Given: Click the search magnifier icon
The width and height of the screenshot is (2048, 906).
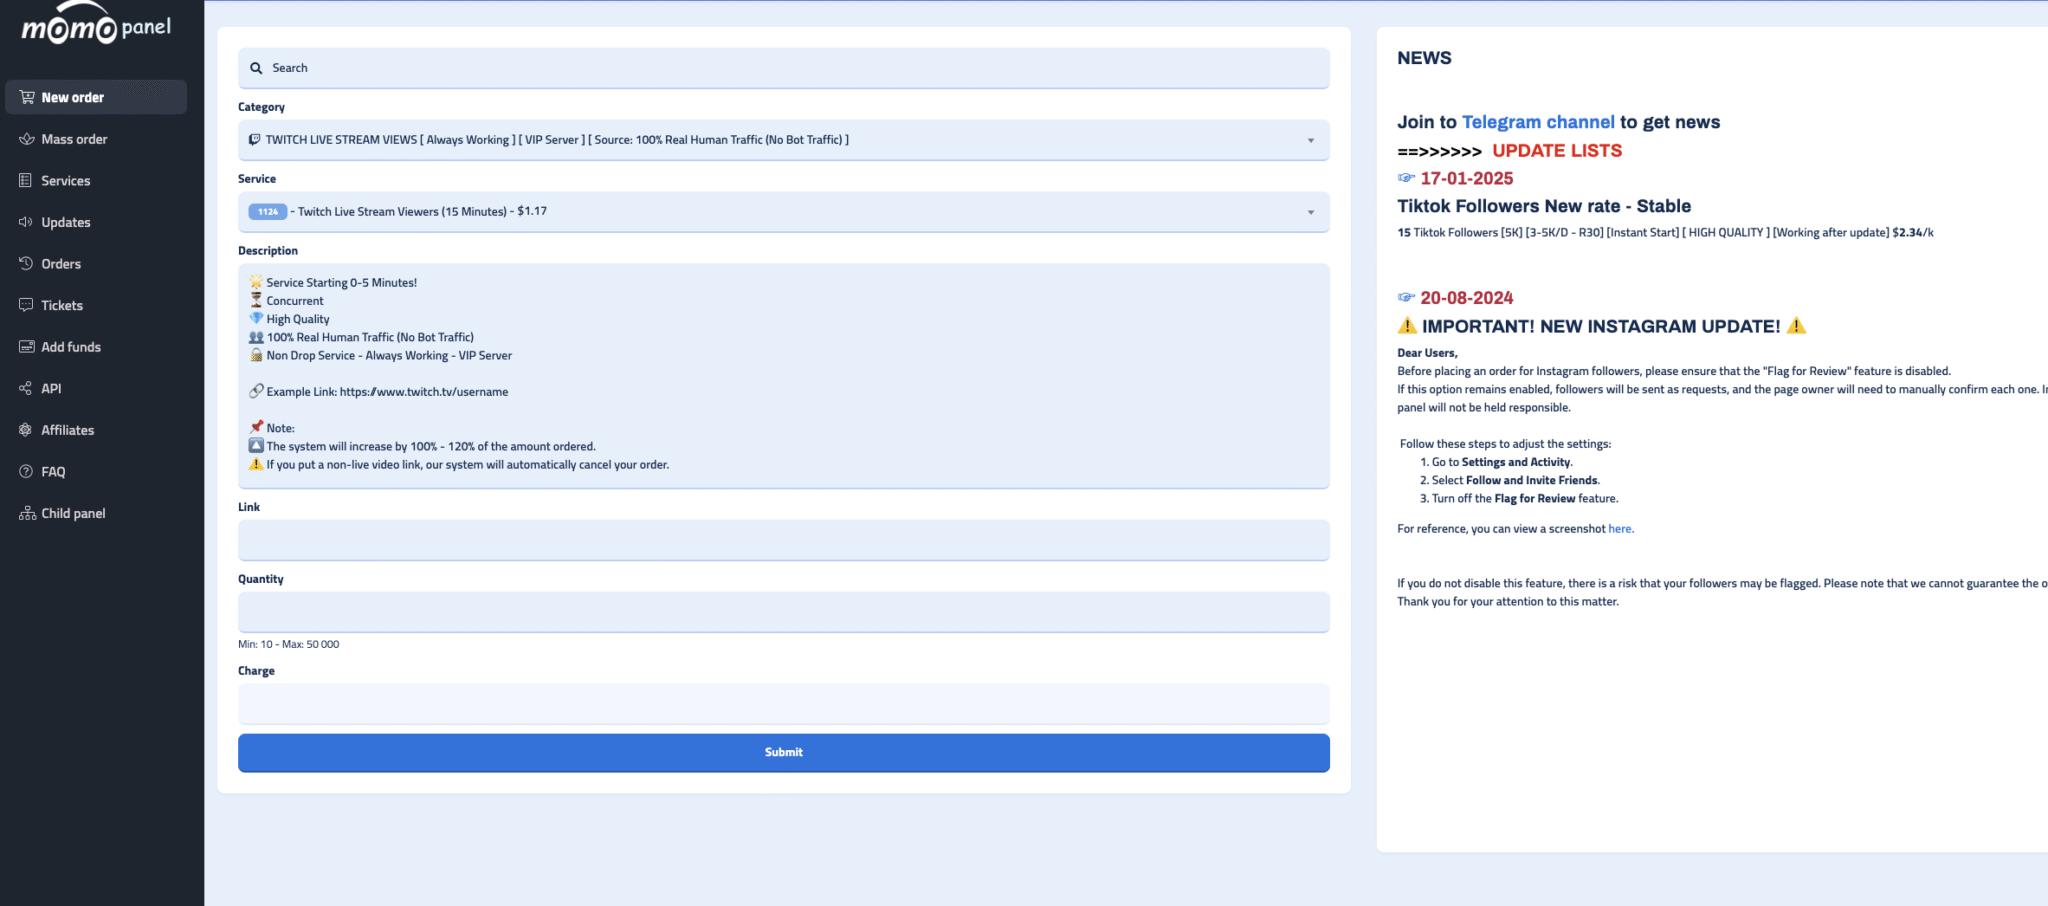Looking at the screenshot, I should (256, 68).
